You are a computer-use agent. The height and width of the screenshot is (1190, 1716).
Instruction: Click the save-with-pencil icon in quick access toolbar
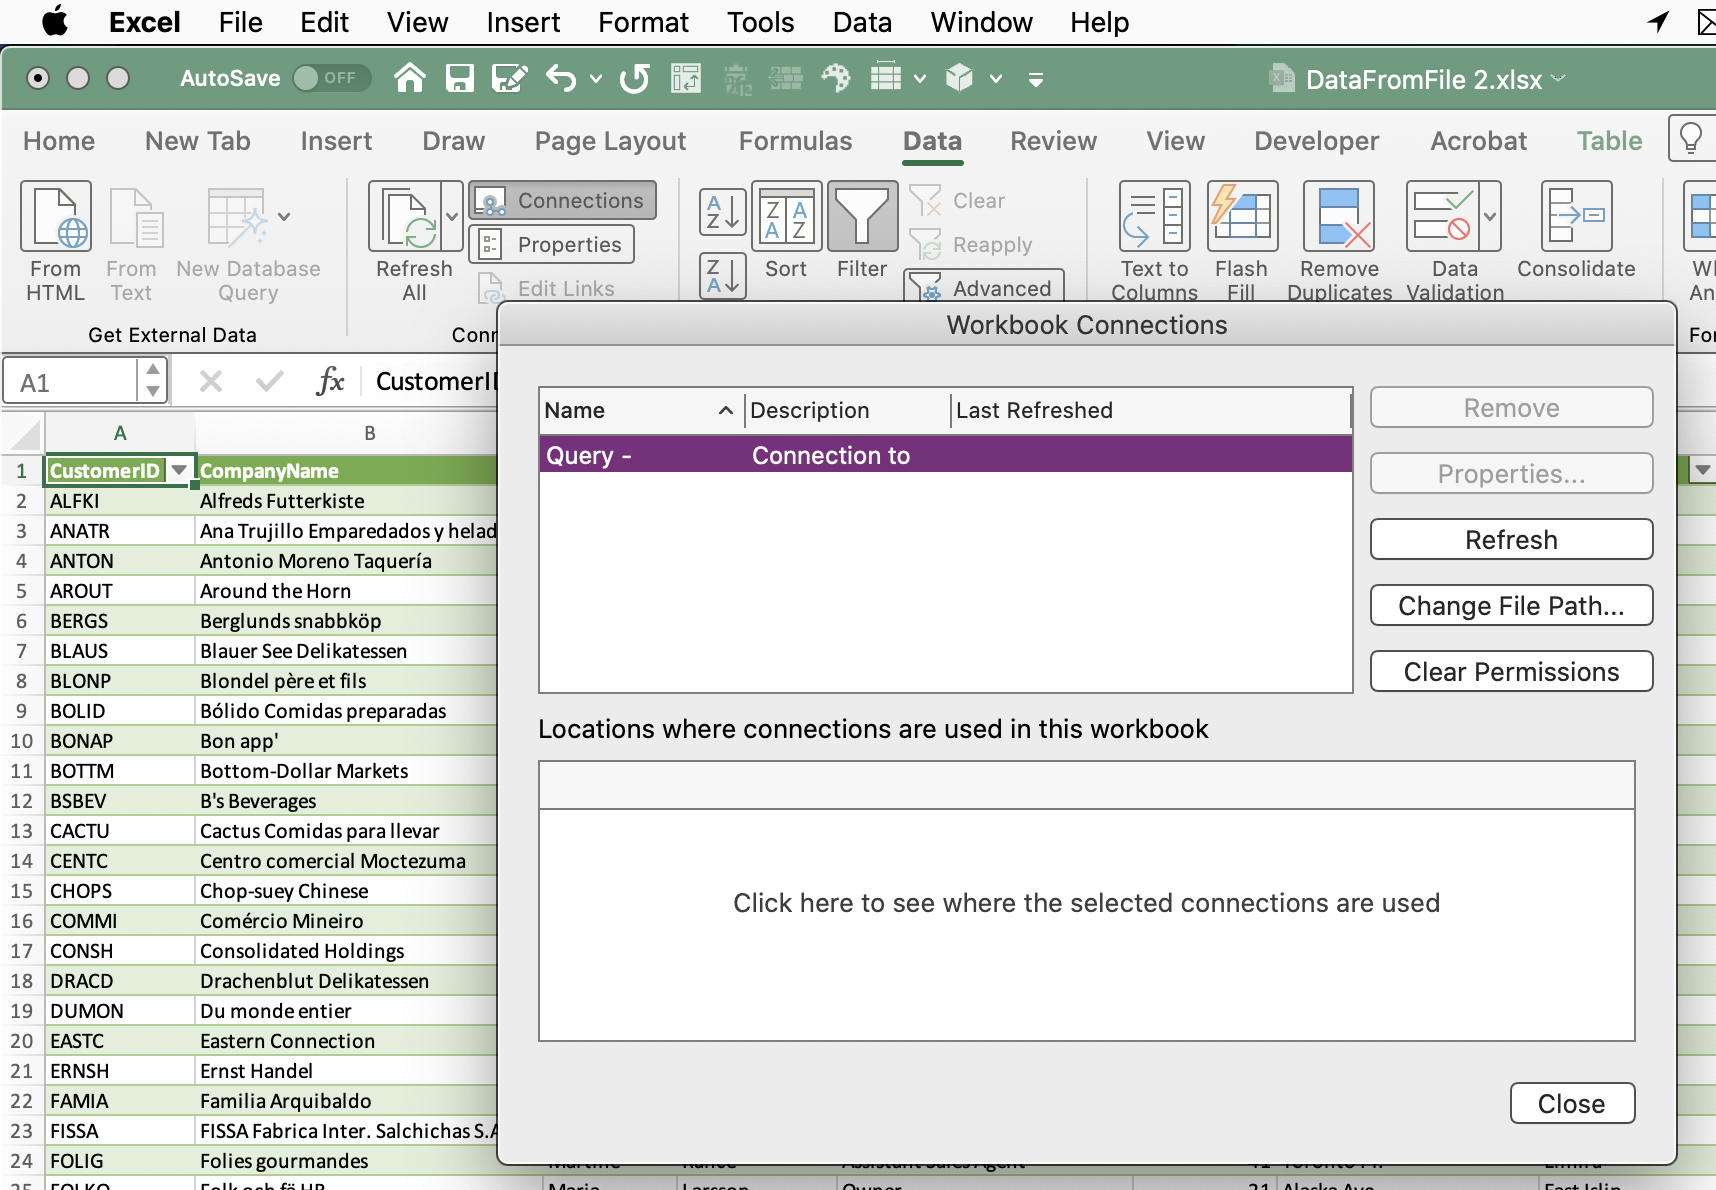510,78
